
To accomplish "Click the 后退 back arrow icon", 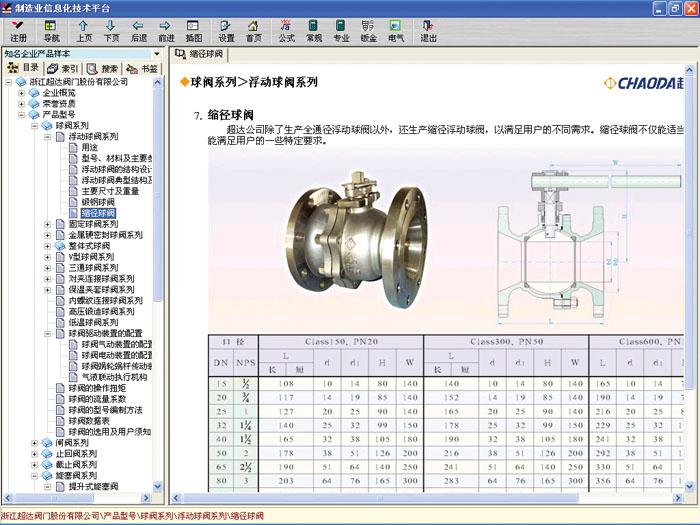I will pos(138,30).
